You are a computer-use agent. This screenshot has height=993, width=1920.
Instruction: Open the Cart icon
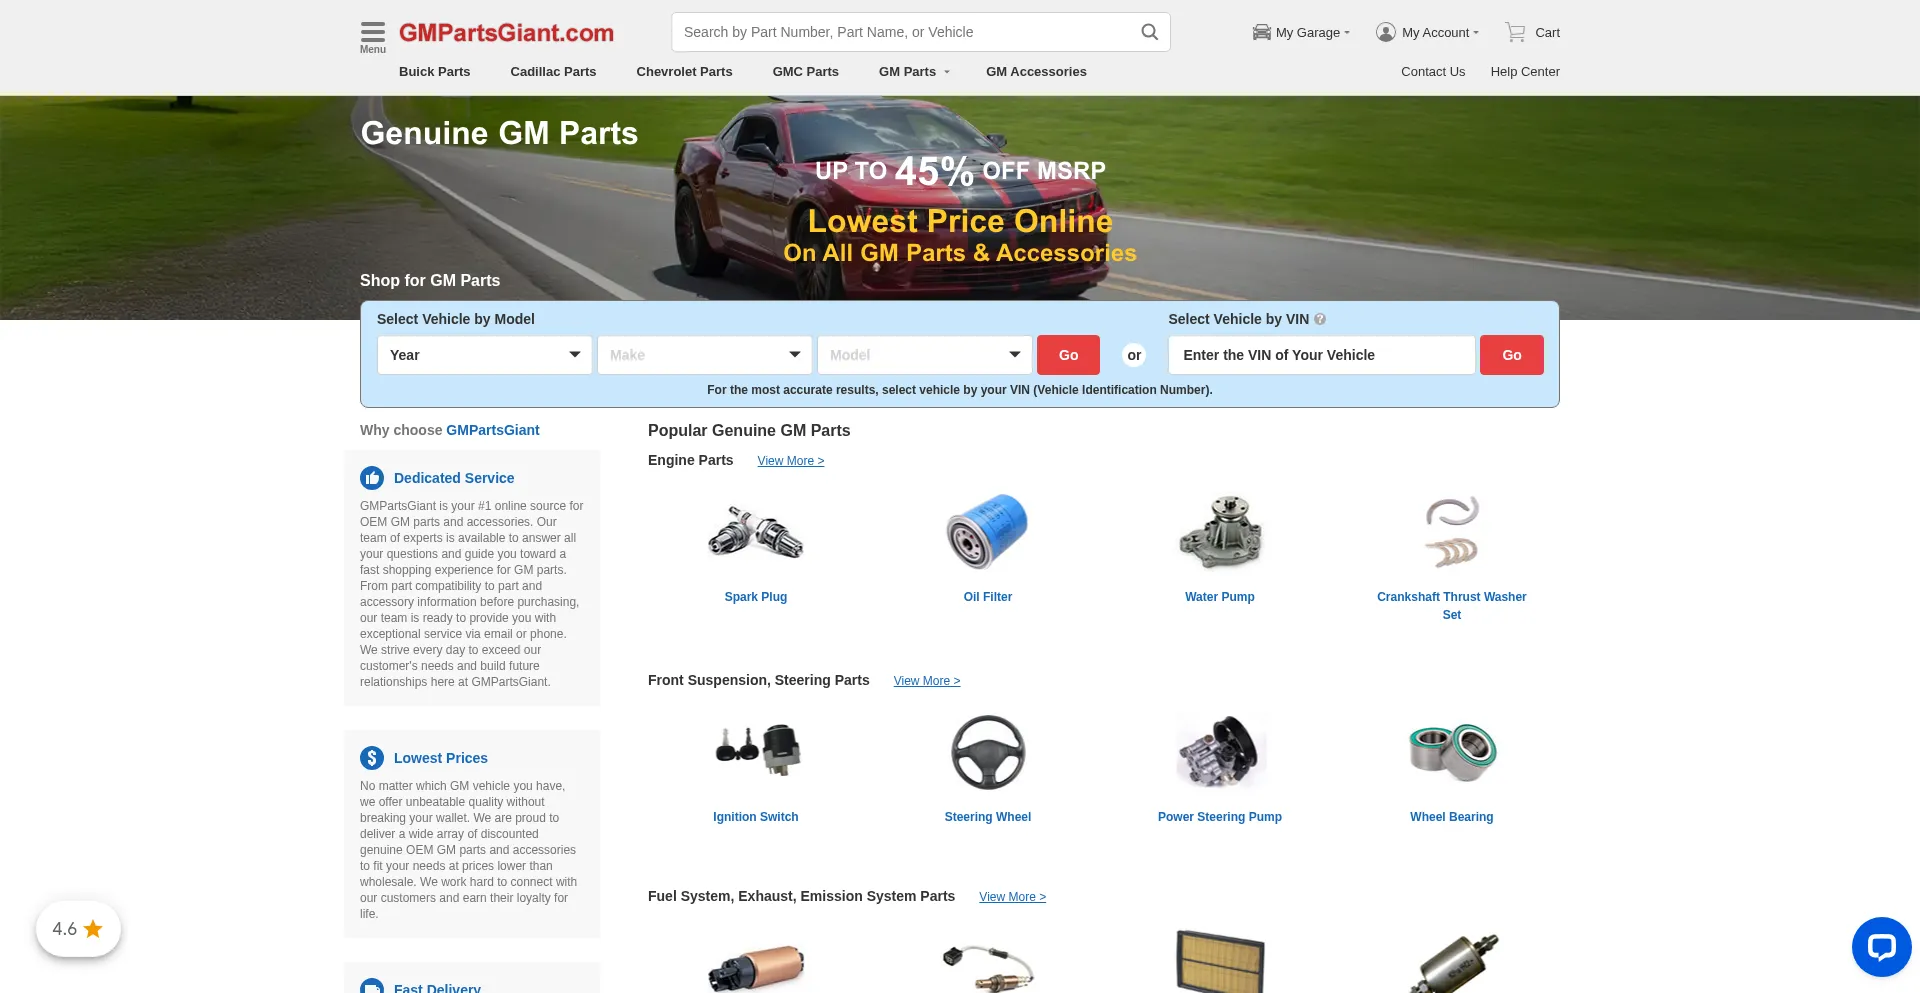point(1513,31)
